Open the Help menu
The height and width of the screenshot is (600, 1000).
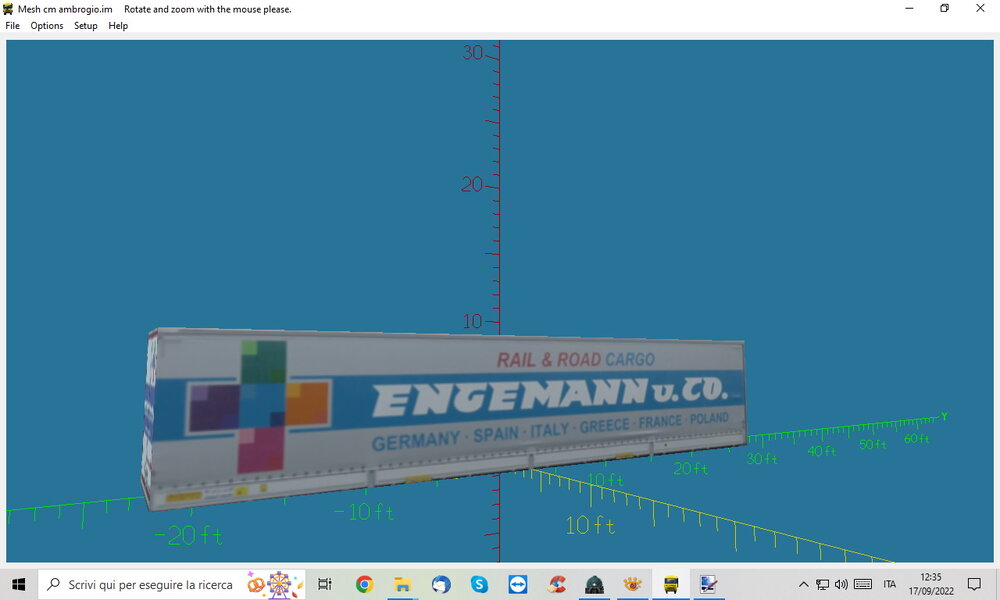(x=118, y=26)
